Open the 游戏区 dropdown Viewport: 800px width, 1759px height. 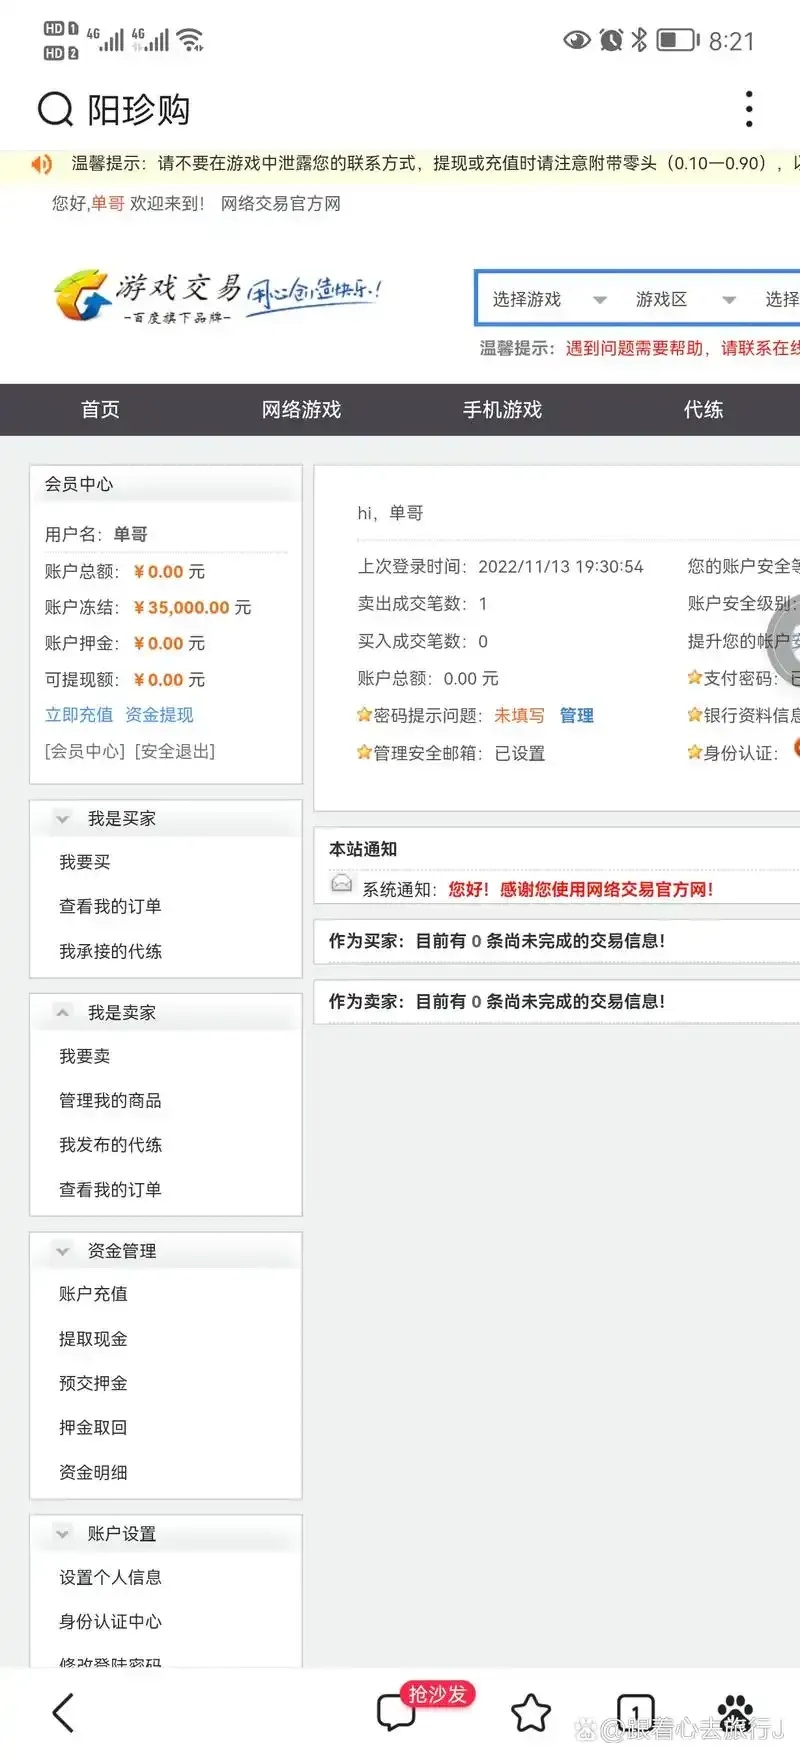click(686, 299)
